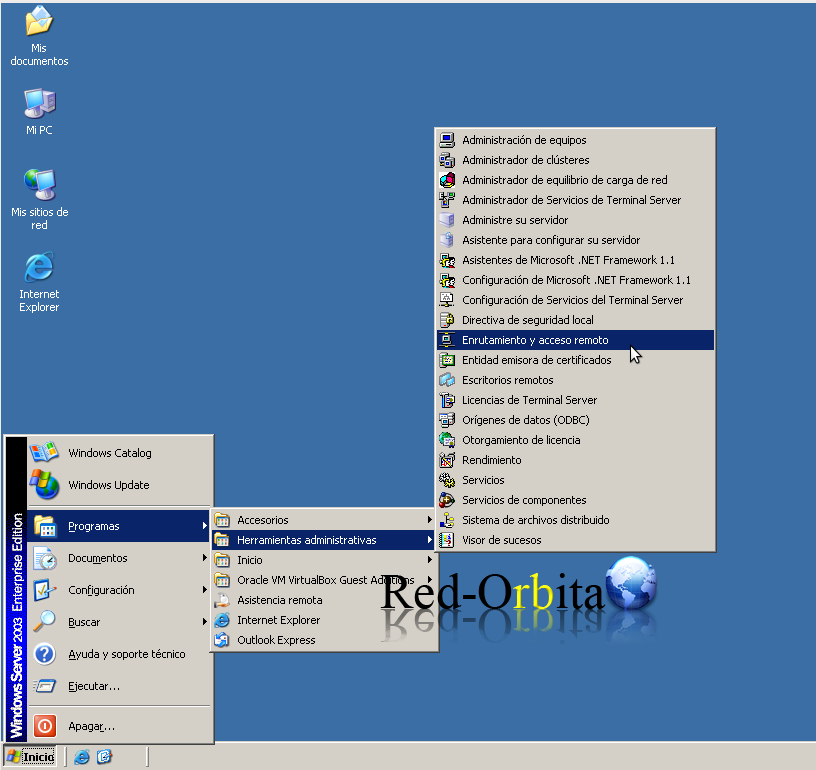816x770 pixels.
Task: Open Ejecutar... dialog entry
Action: coord(120,686)
